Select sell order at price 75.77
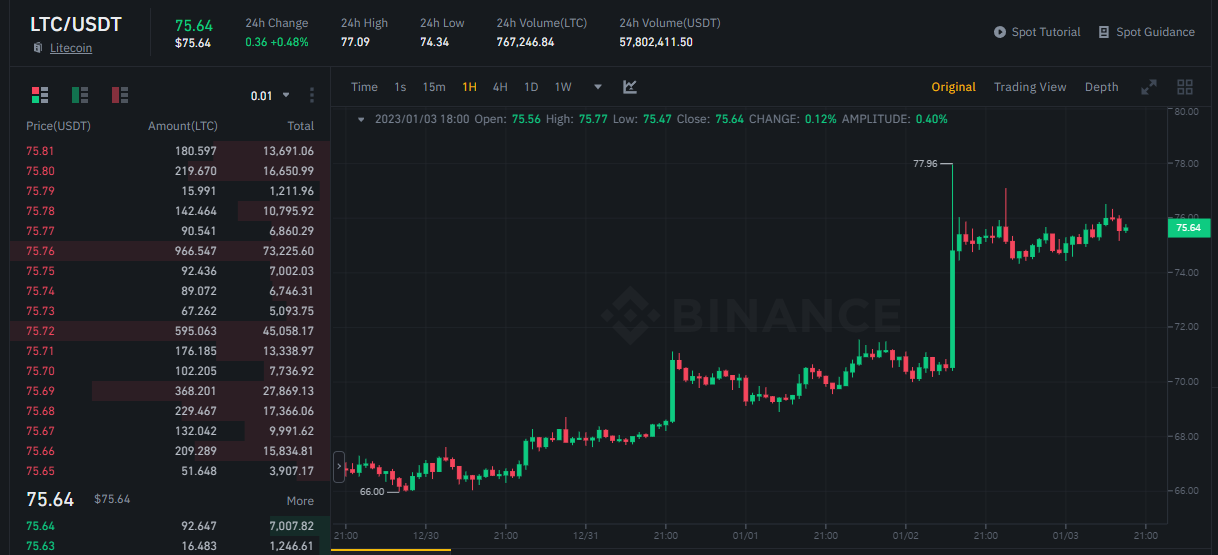Viewport: 1218px width, 555px height. click(170, 231)
